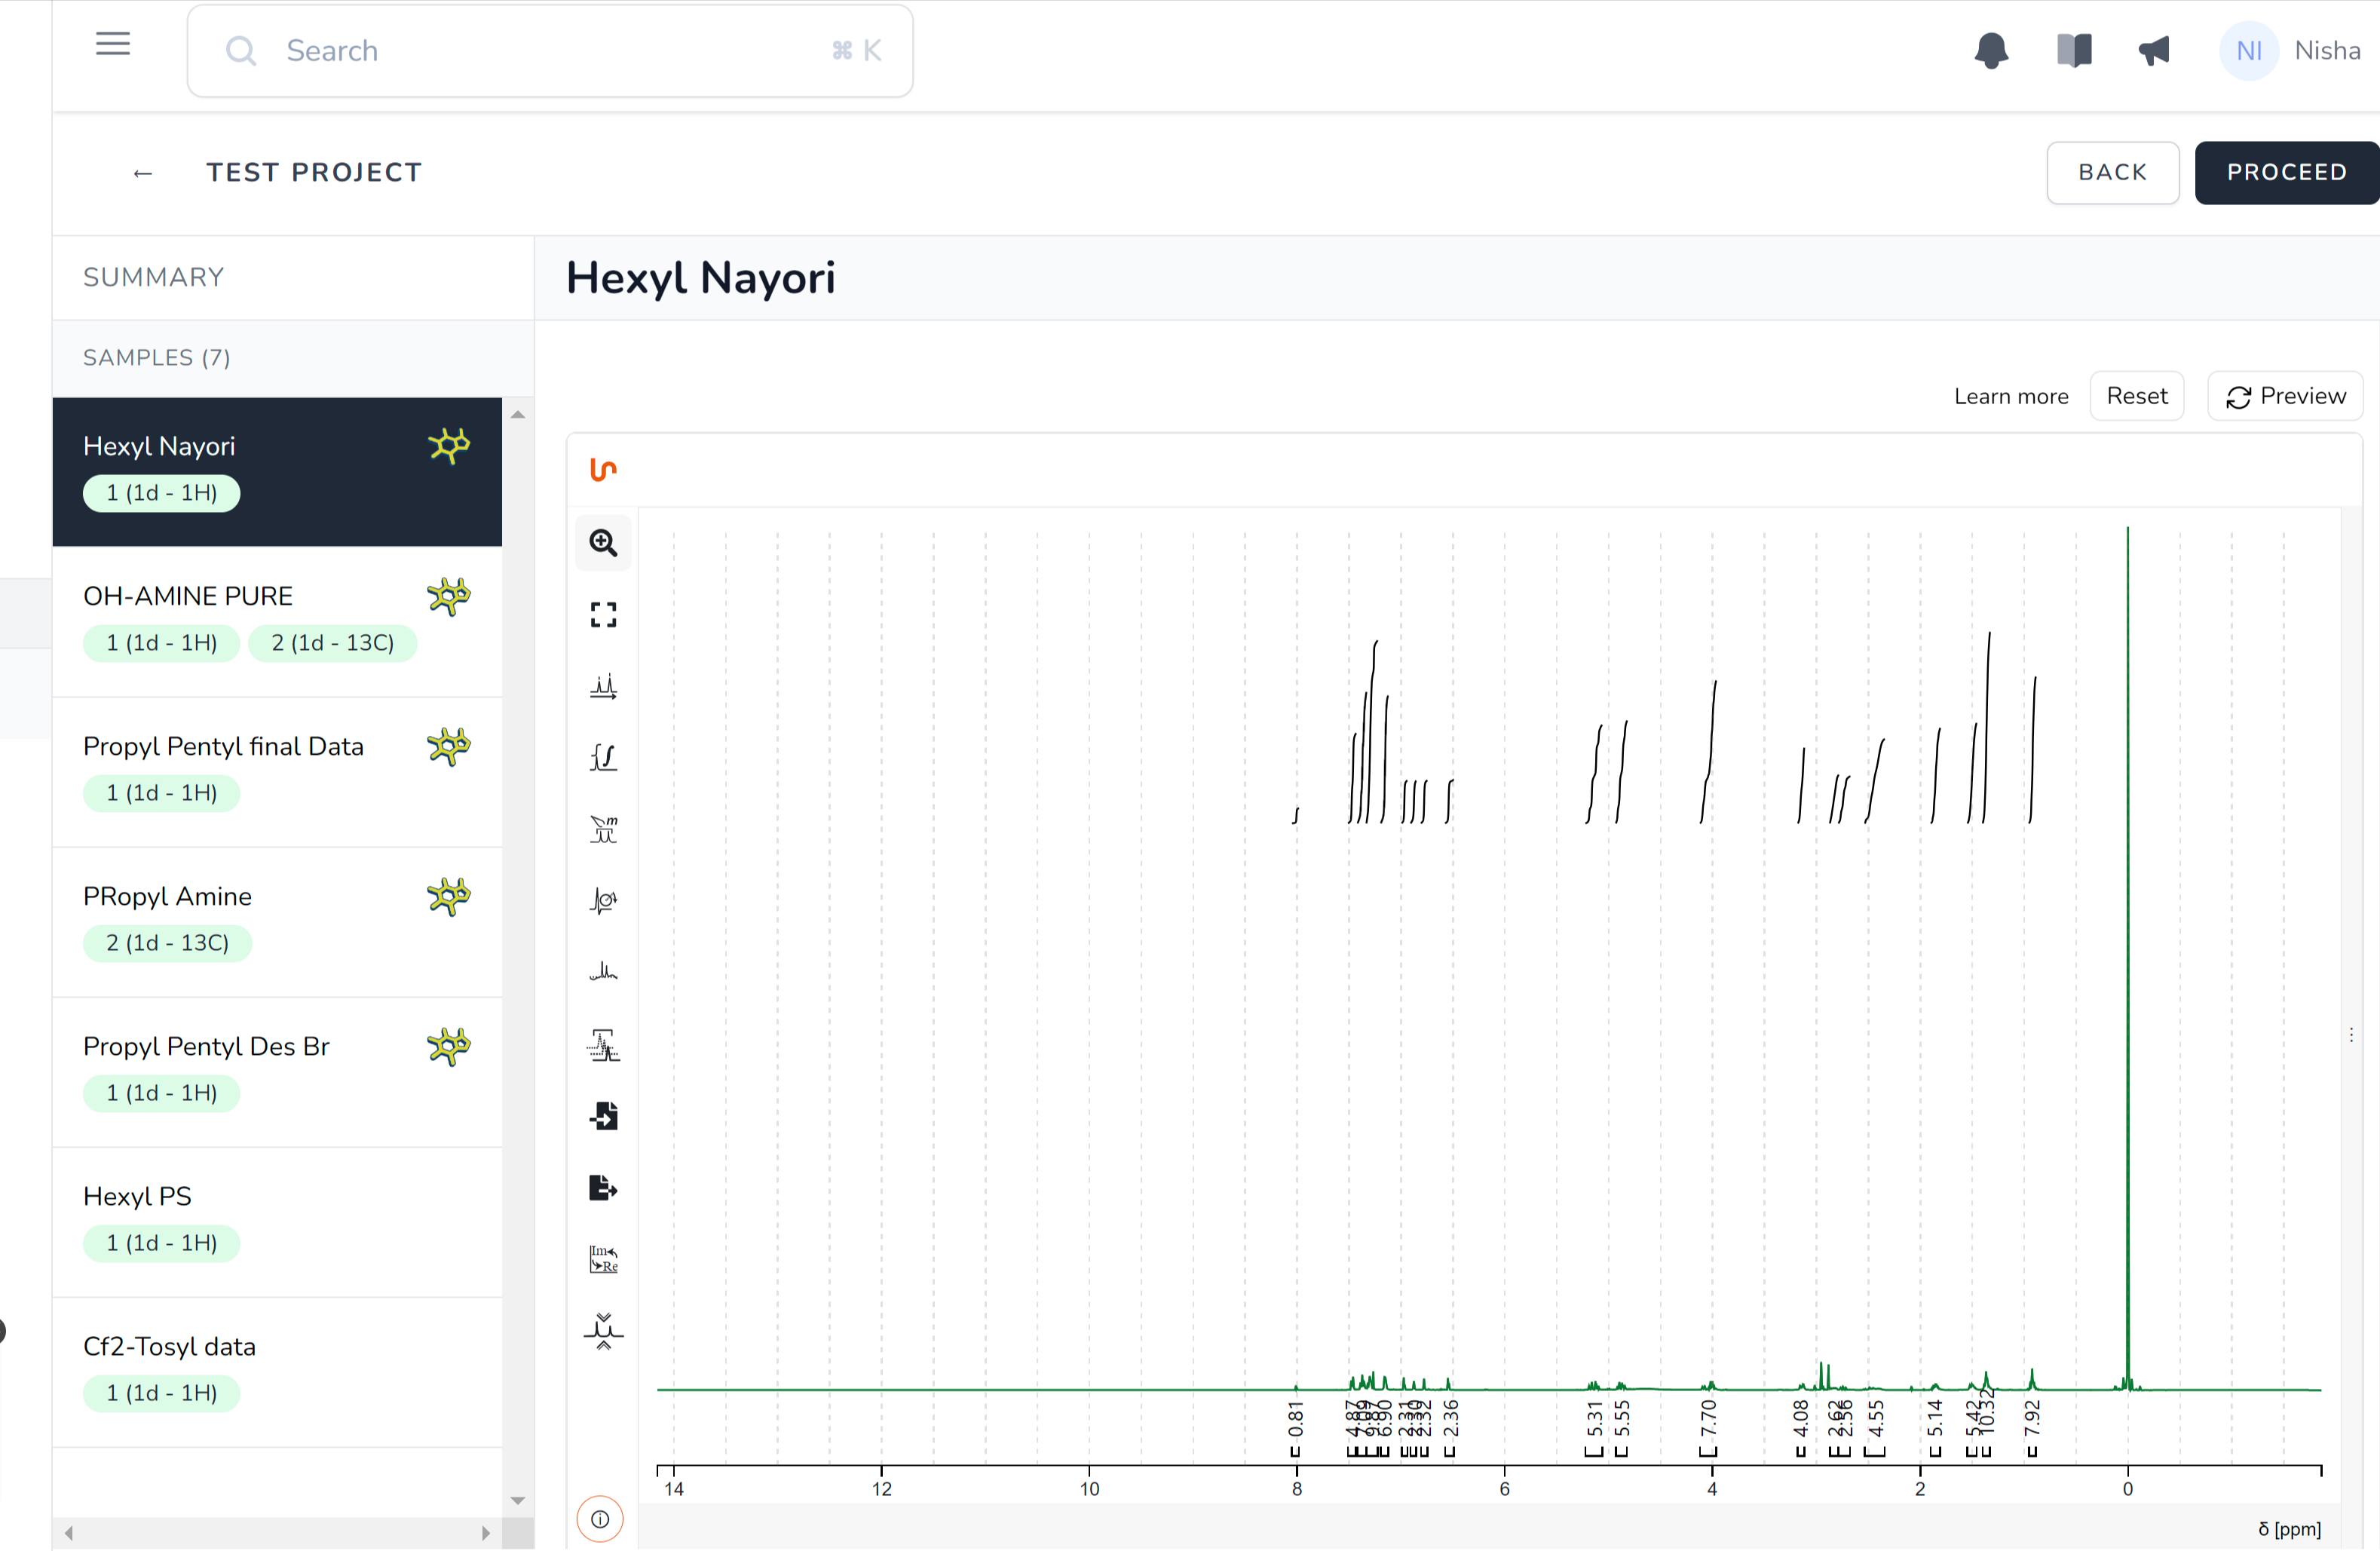Viewport: 2380px width, 1551px height.
Task: Open the notifications bell
Action: (x=1991, y=50)
